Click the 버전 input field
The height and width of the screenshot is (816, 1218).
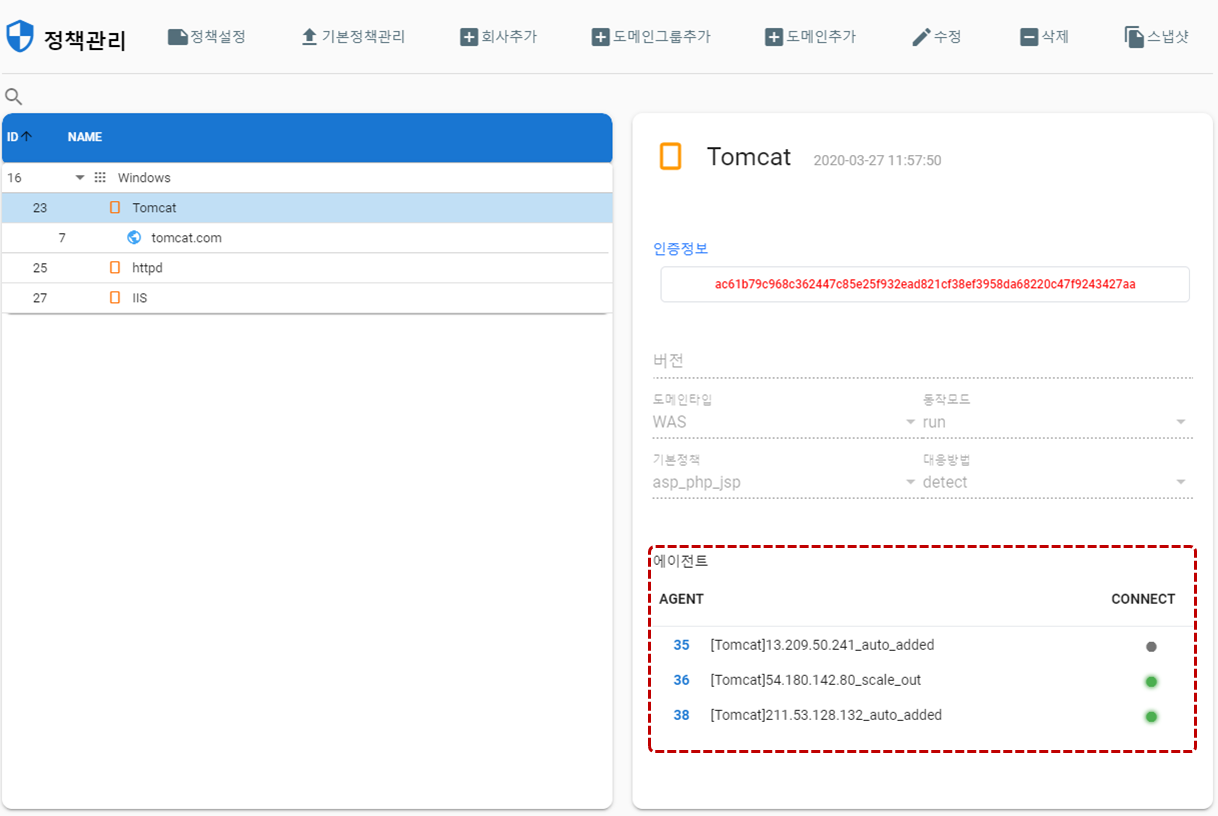[923, 360]
